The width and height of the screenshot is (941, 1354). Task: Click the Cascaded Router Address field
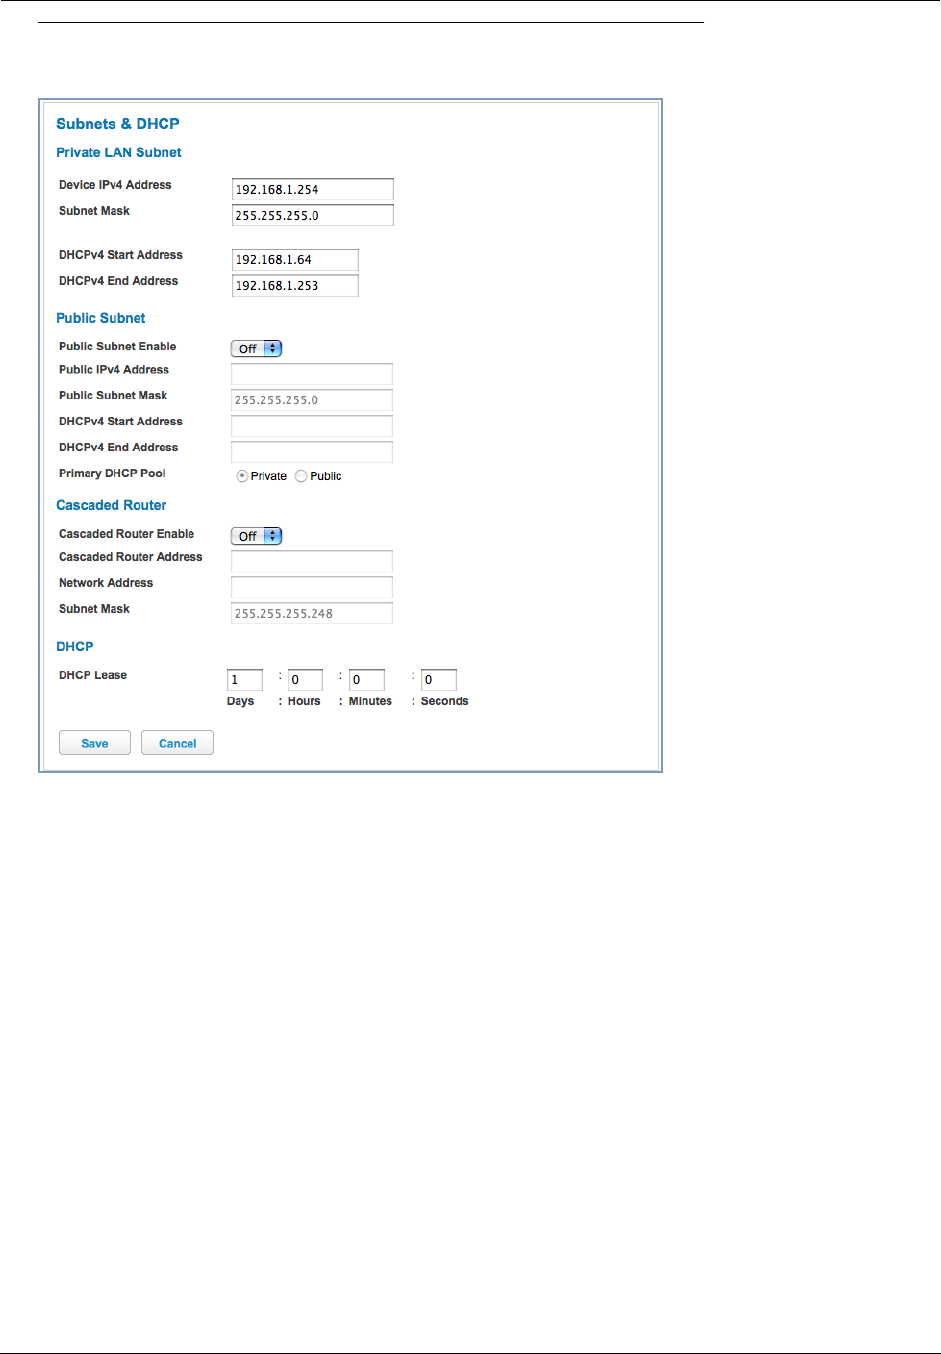312,561
